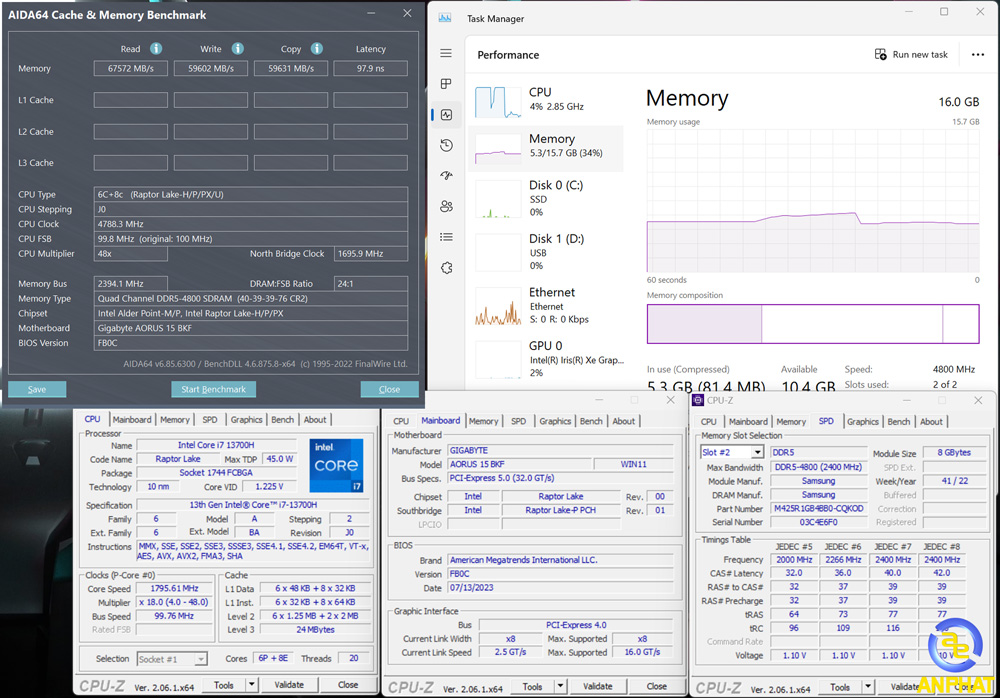Click the empty L1 Cache Read field

coord(131,100)
